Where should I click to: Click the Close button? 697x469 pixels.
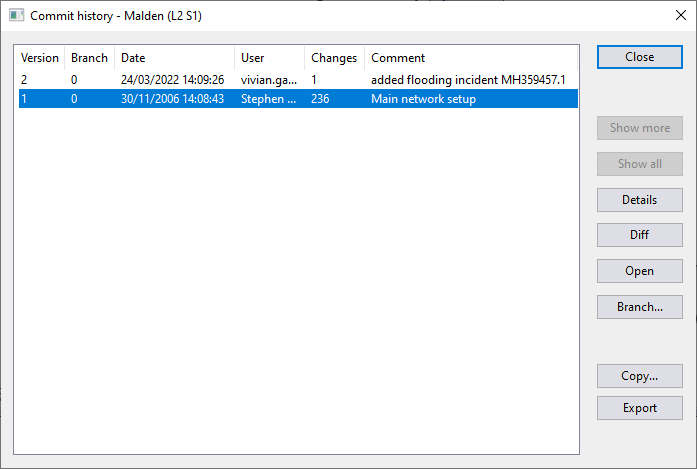[x=639, y=57]
